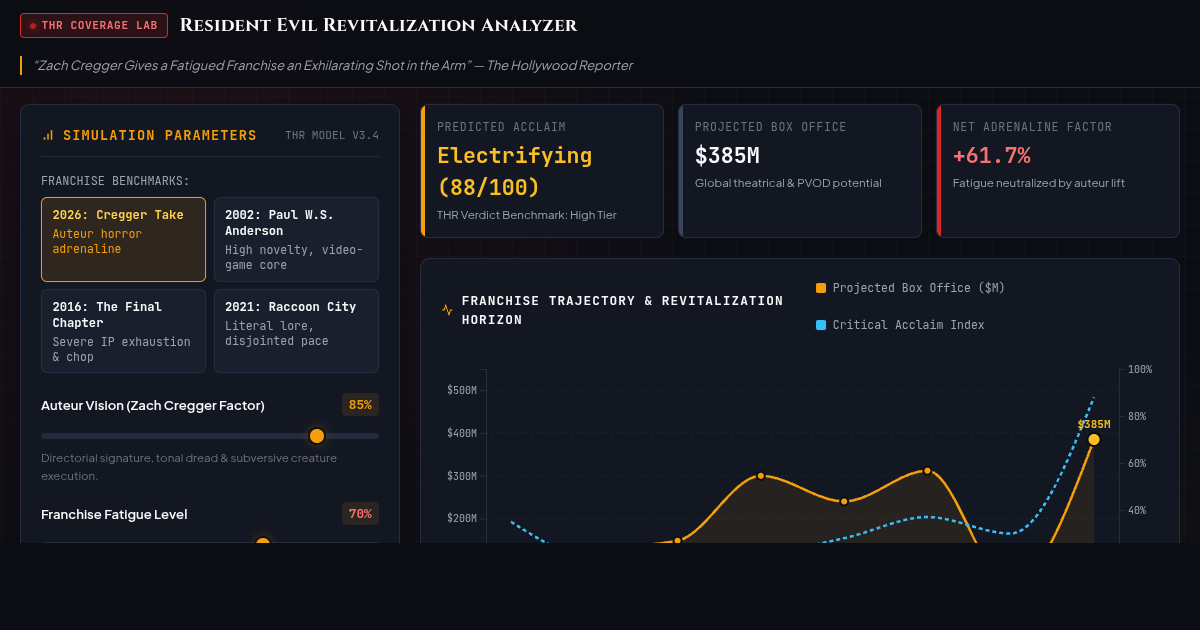The height and width of the screenshot is (630, 1200).
Task: Select the 2026: Cregger Take benchmark
Action: pyautogui.click(x=123, y=239)
